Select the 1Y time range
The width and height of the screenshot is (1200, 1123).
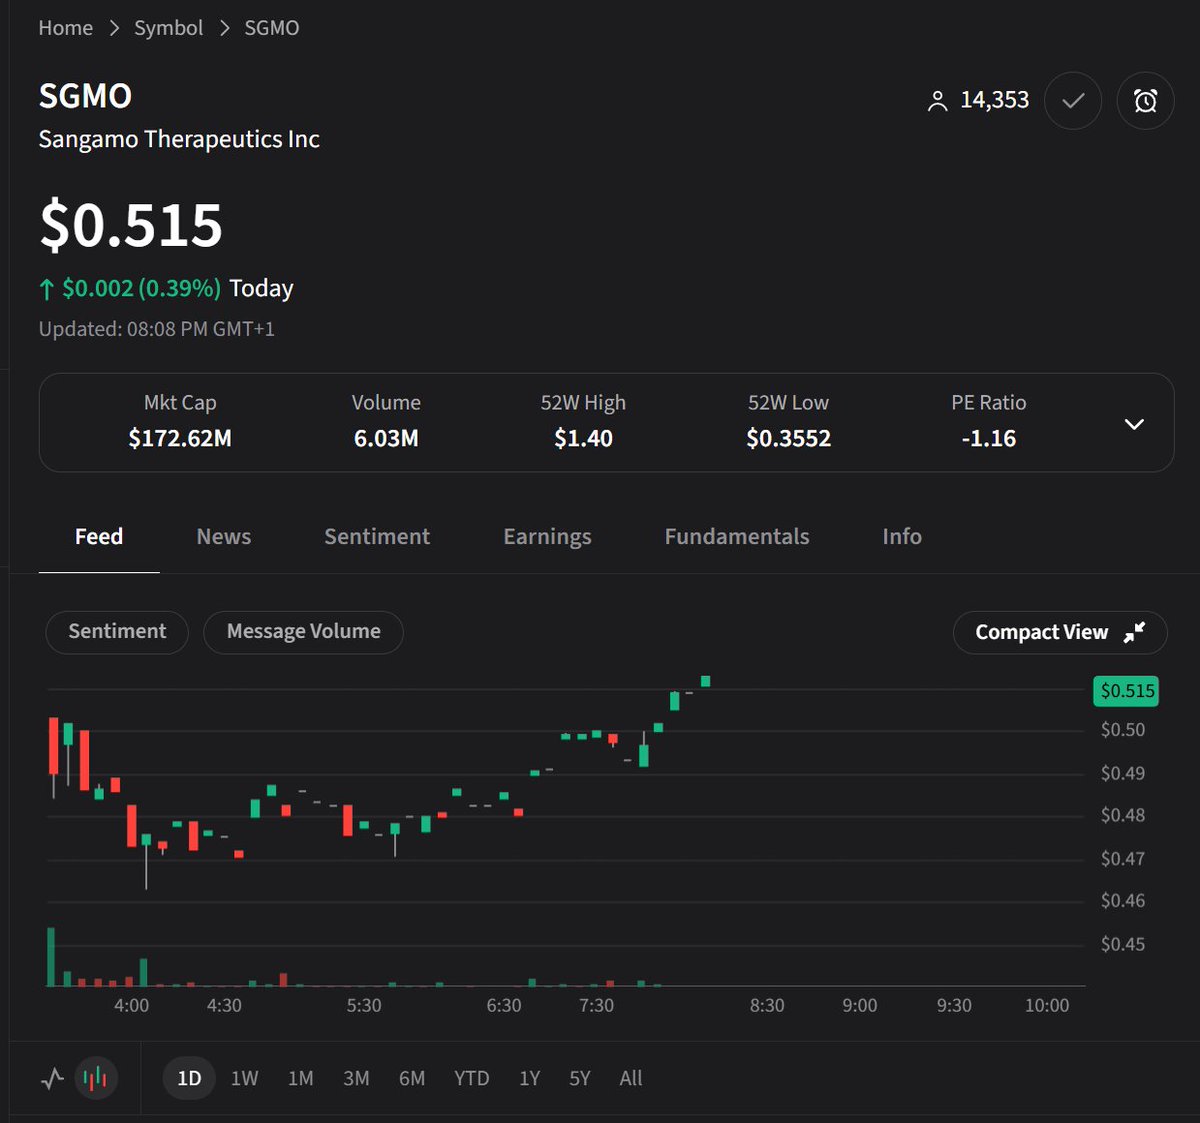[x=529, y=1078]
